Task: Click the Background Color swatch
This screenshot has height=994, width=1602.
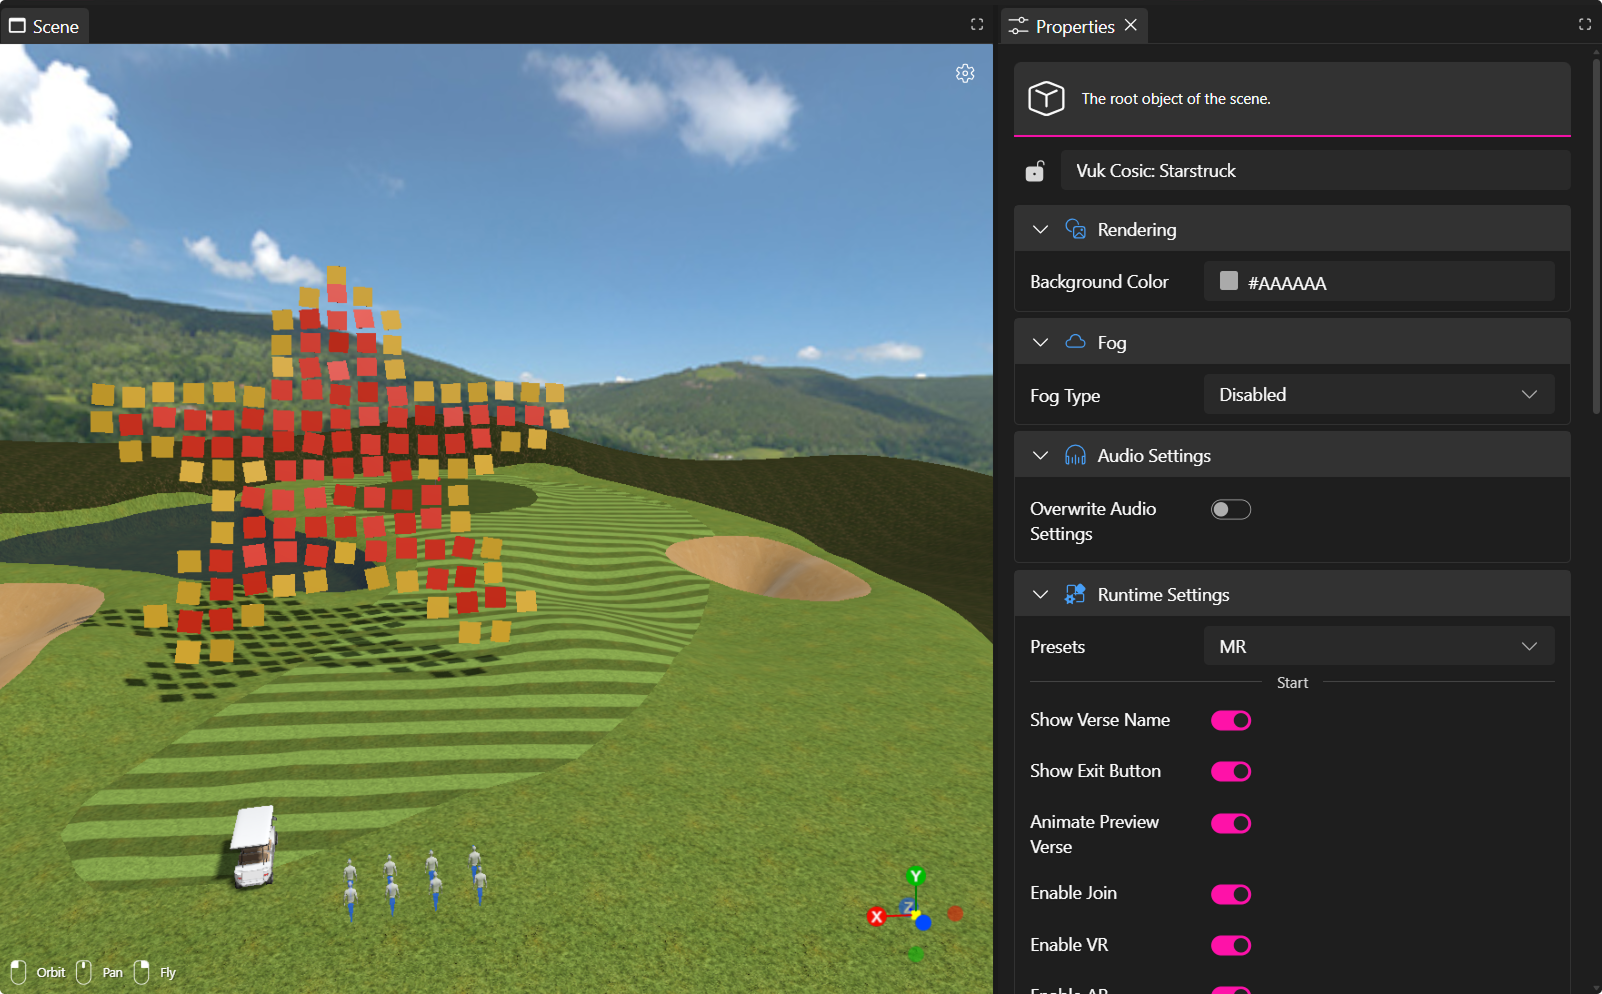Action: 1229,282
